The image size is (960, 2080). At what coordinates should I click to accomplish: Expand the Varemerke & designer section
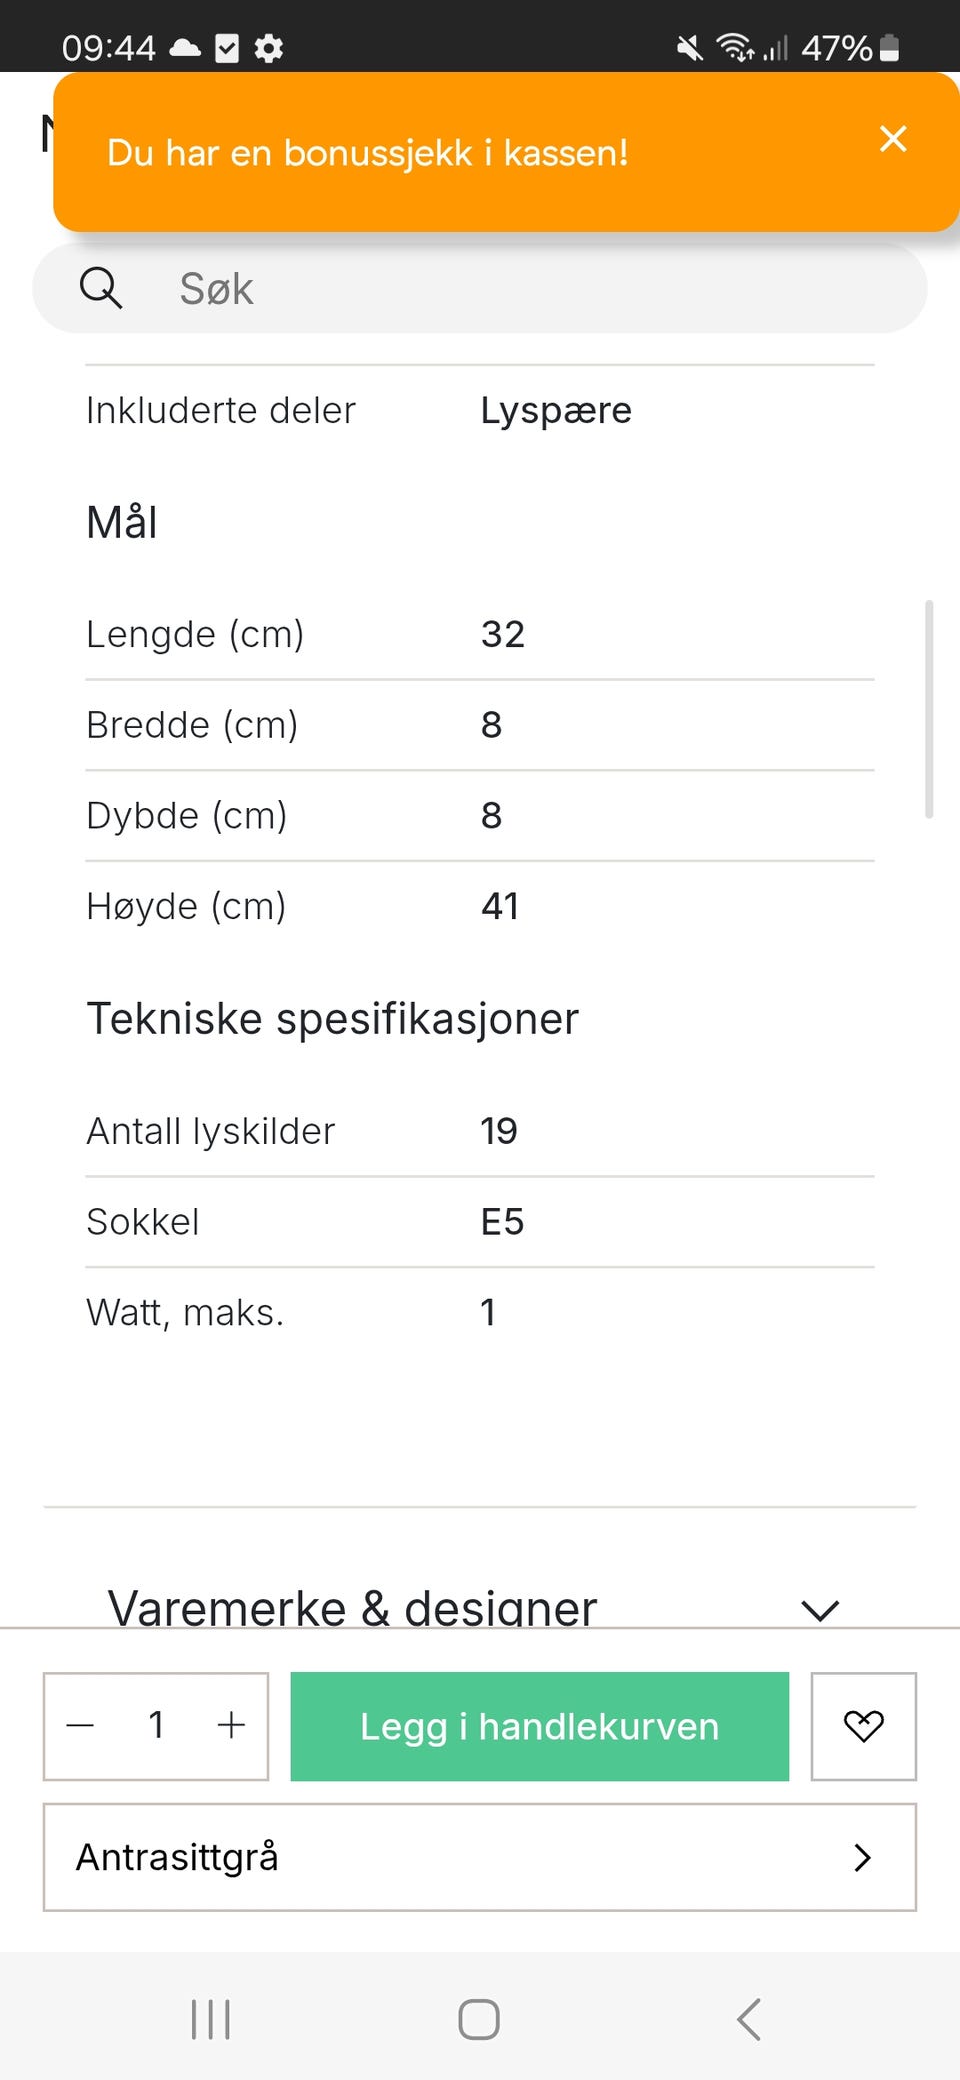click(352, 1606)
